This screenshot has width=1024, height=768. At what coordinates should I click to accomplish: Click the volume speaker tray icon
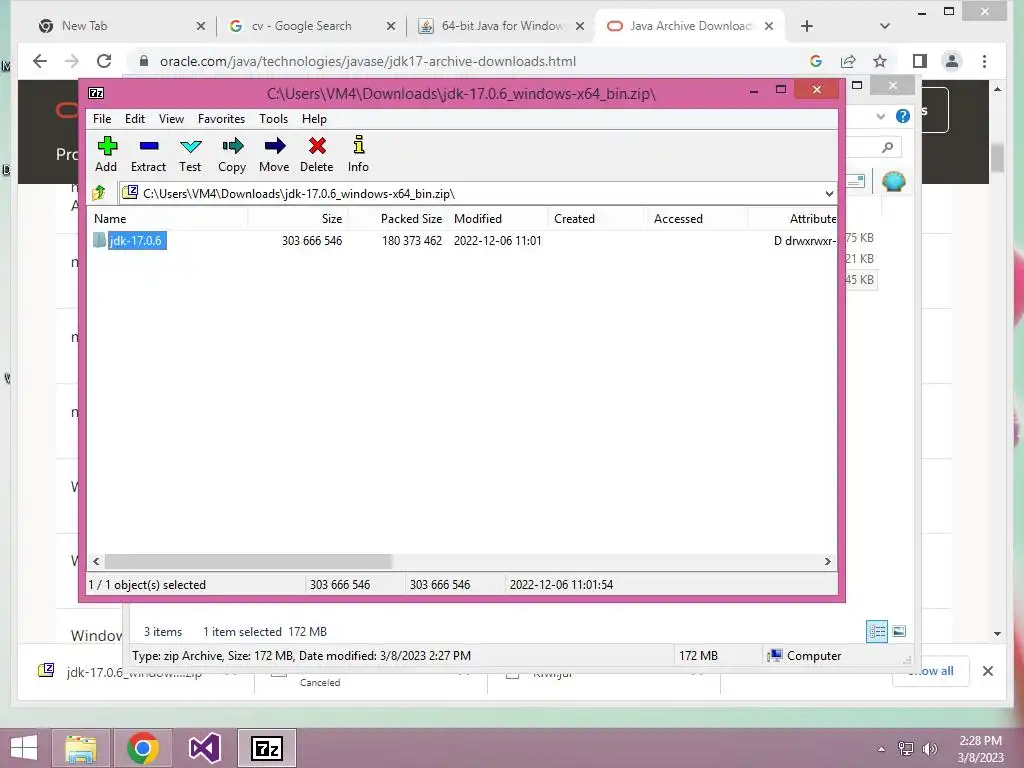[929, 749]
